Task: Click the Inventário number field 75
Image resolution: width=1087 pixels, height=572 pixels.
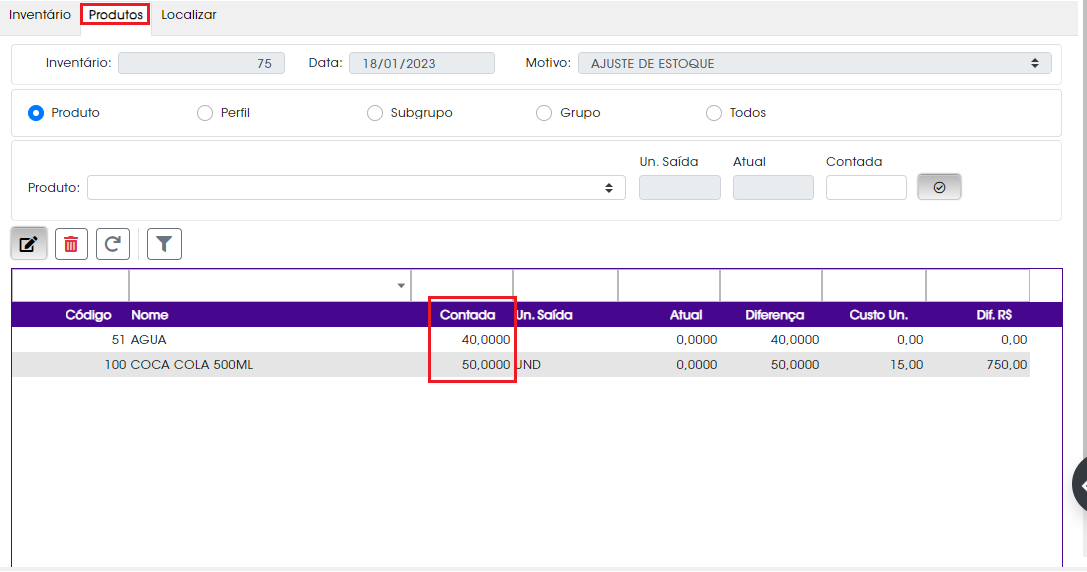Action: click(201, 63)
